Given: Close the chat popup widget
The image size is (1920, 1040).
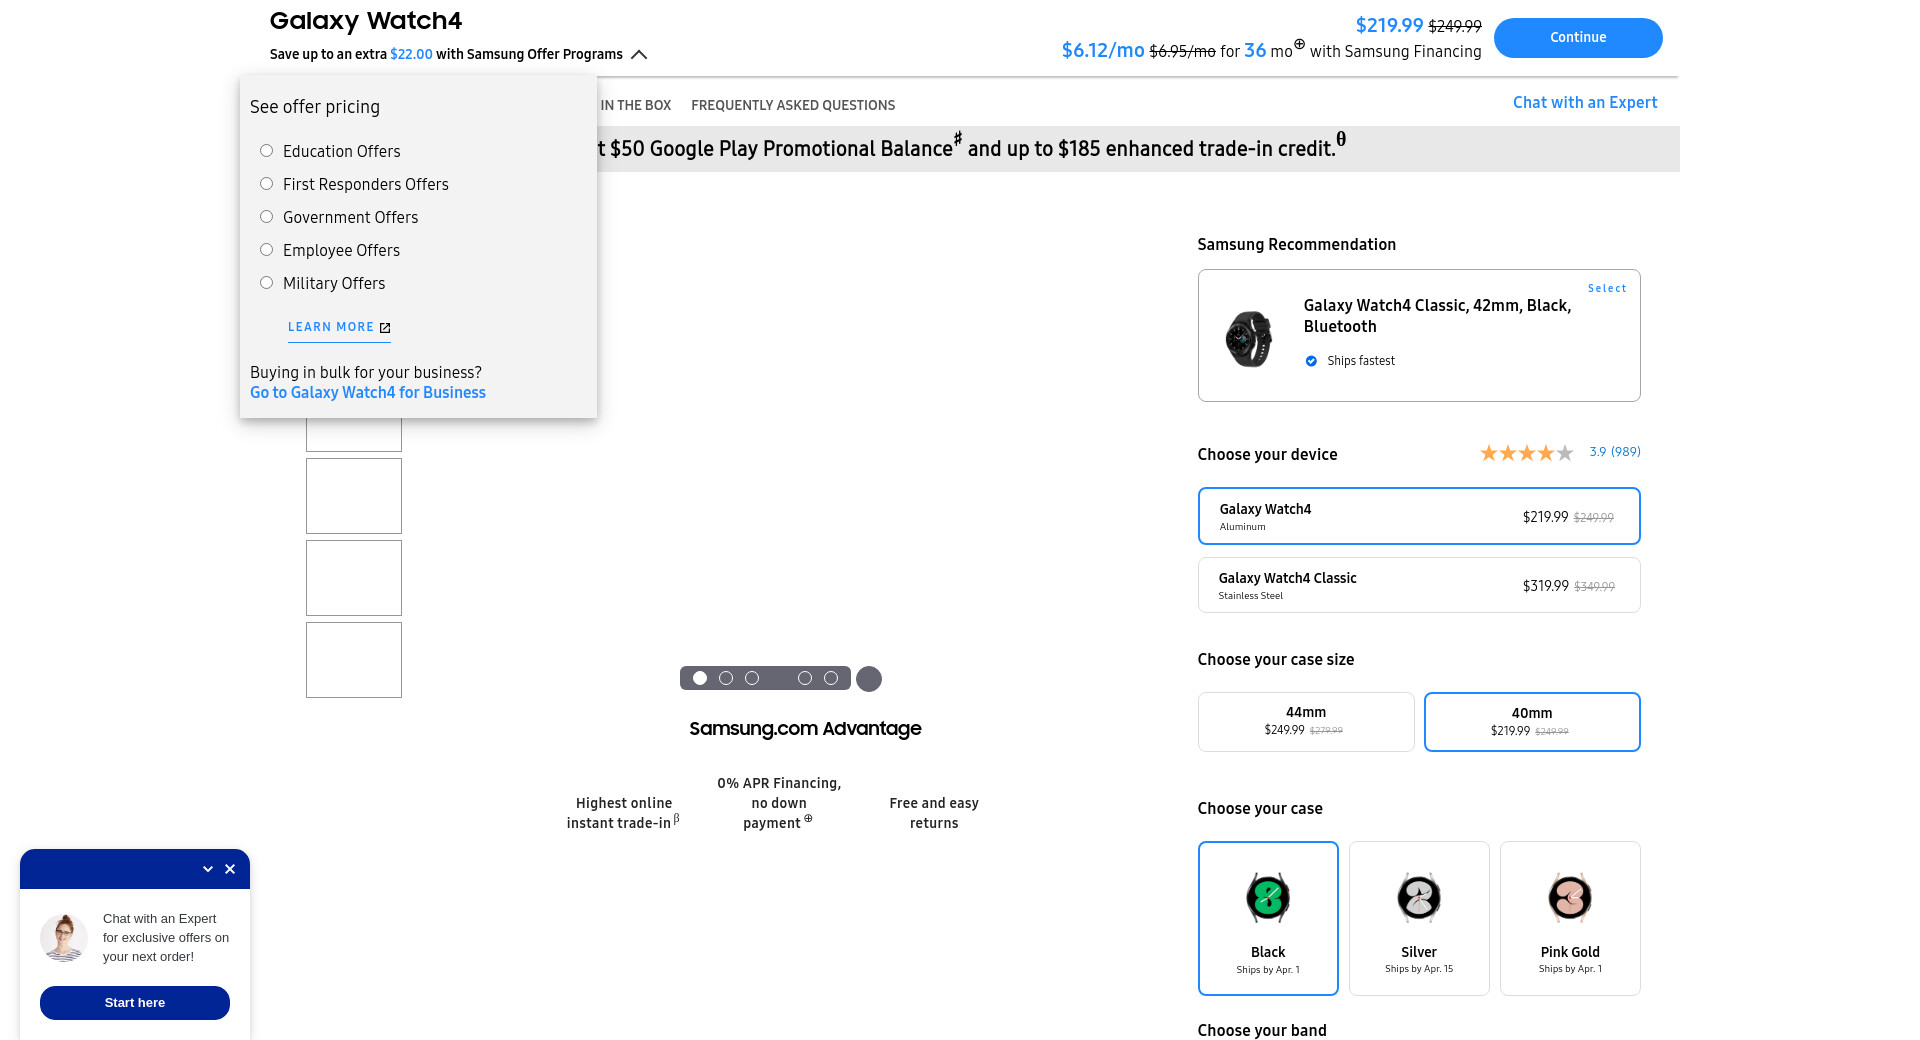Looking at the screenshot, I should (230, 869).
